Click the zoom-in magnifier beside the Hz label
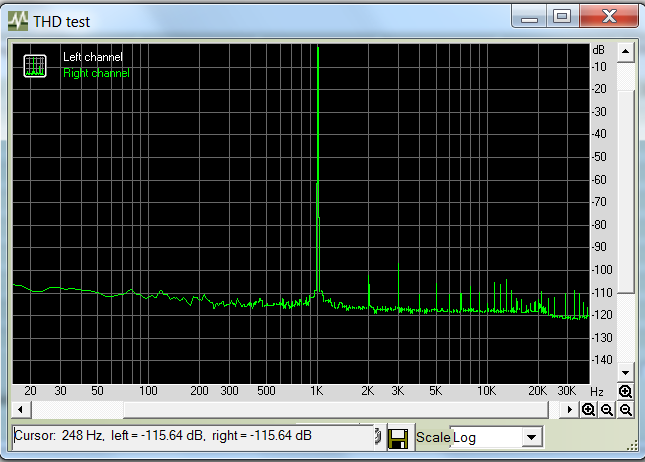 coord(625,391)
